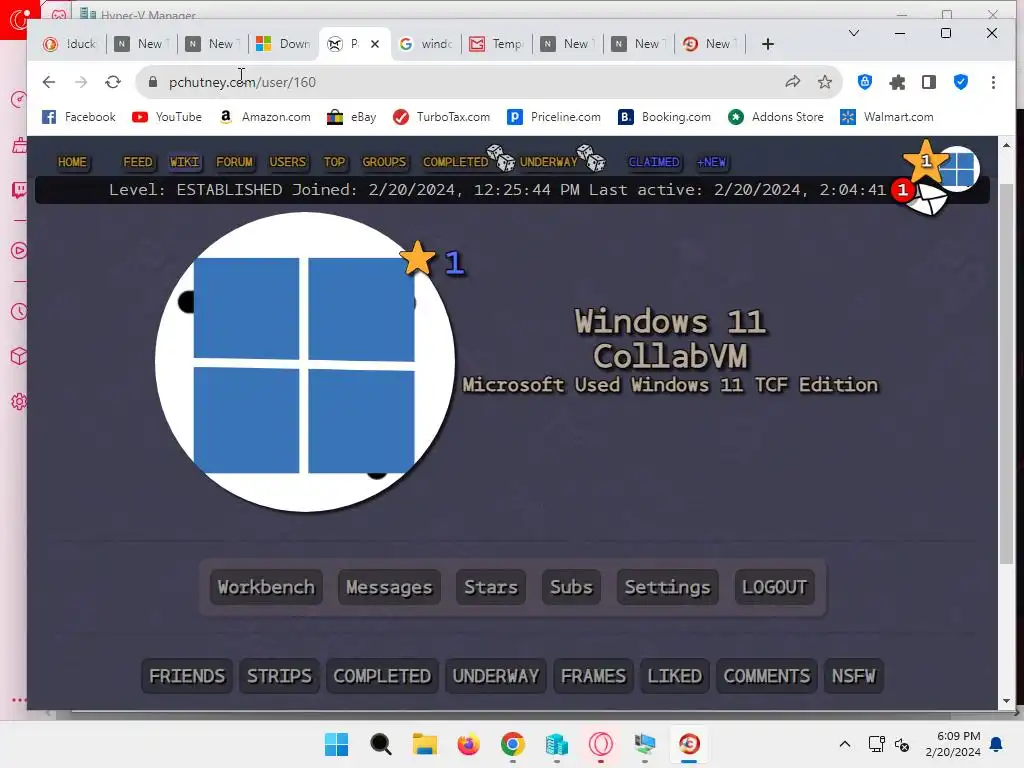Open Windows Start from the taskbar
Screen dimensions: 1024x768
(x=336, y=744)
